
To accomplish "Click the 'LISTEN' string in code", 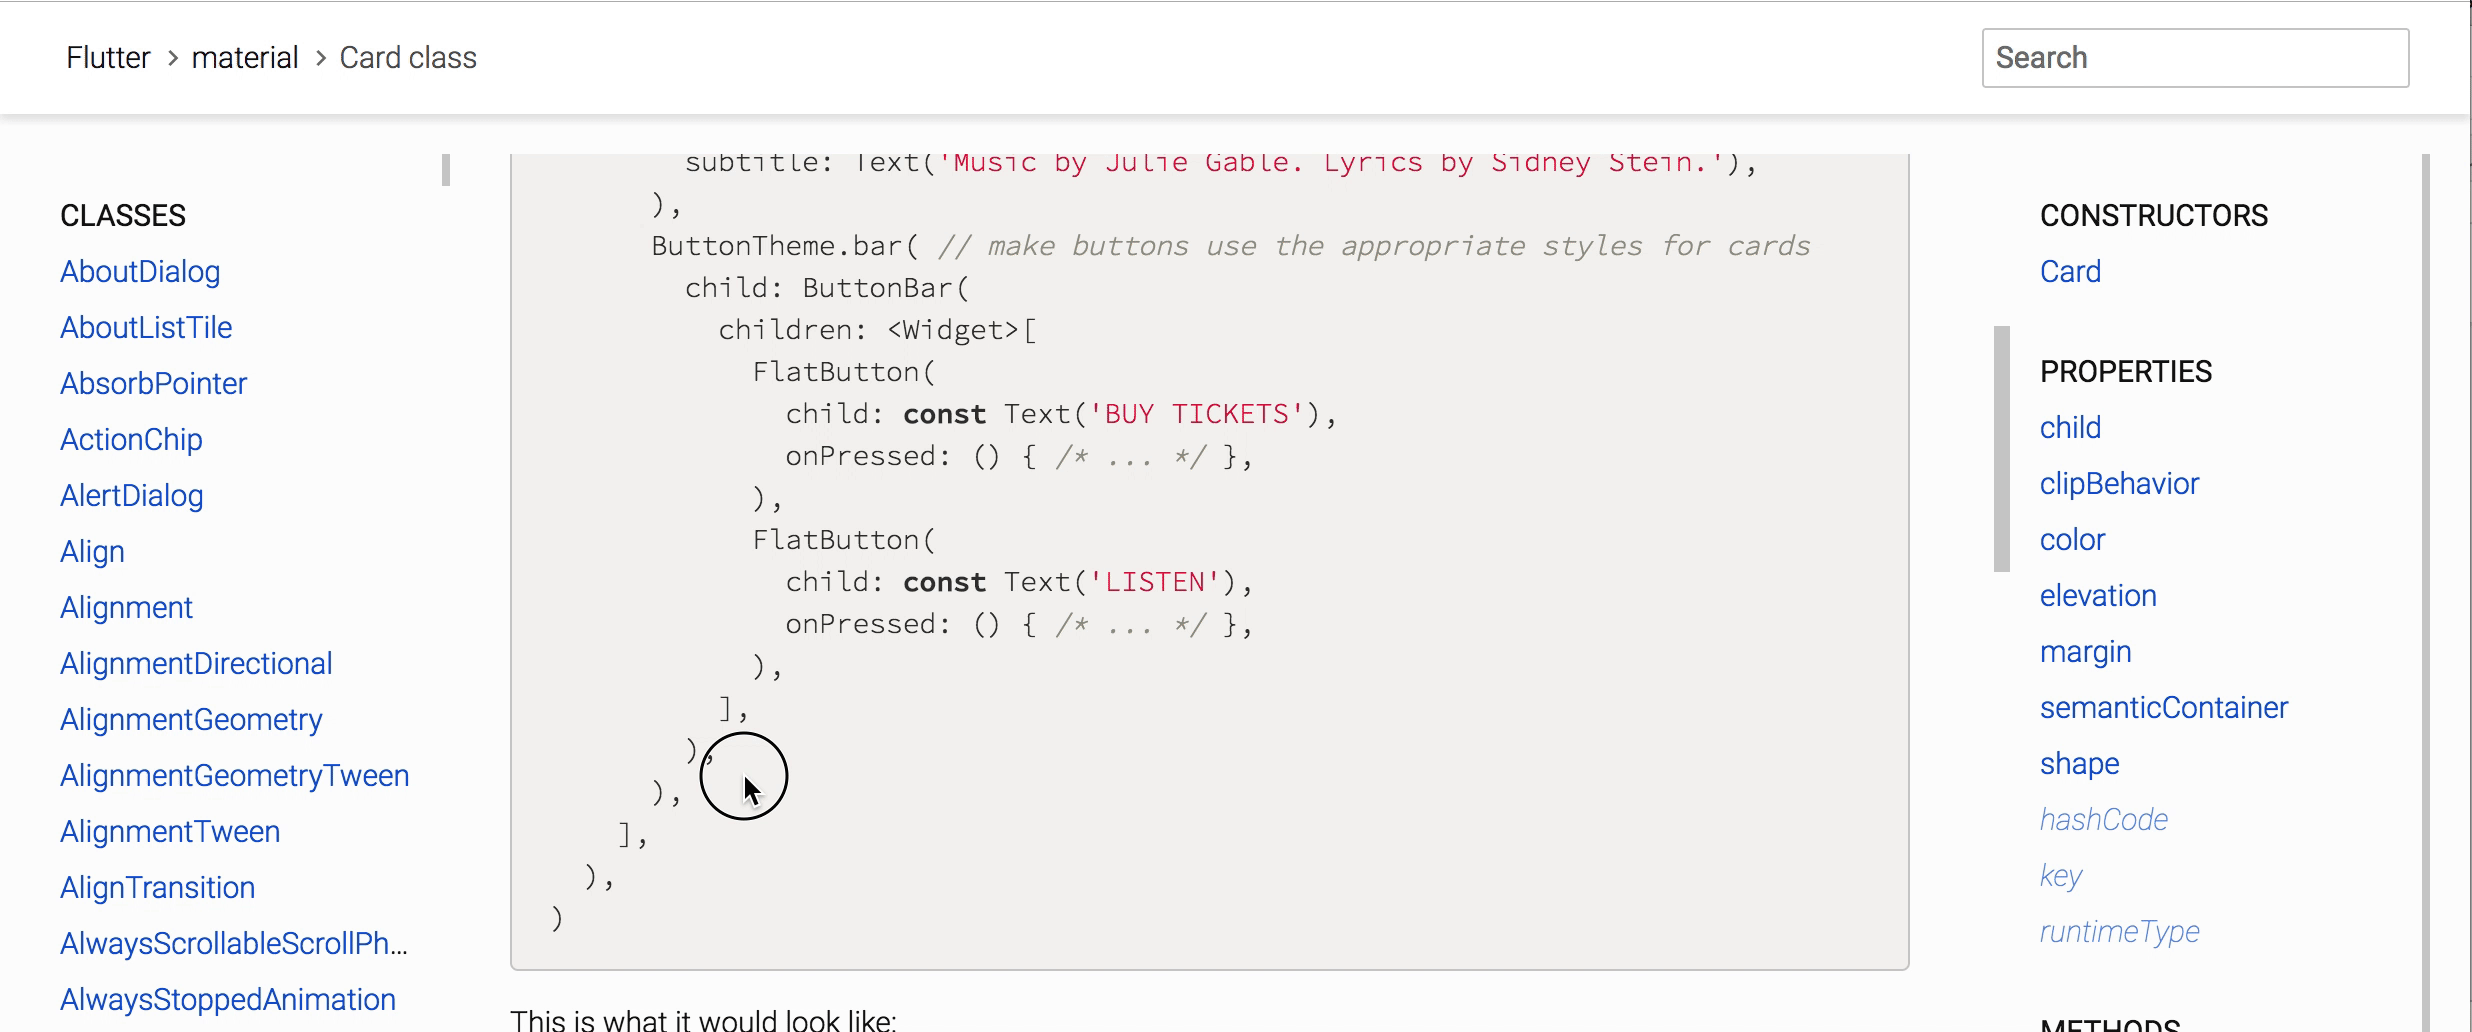I will pos(1155,582).
